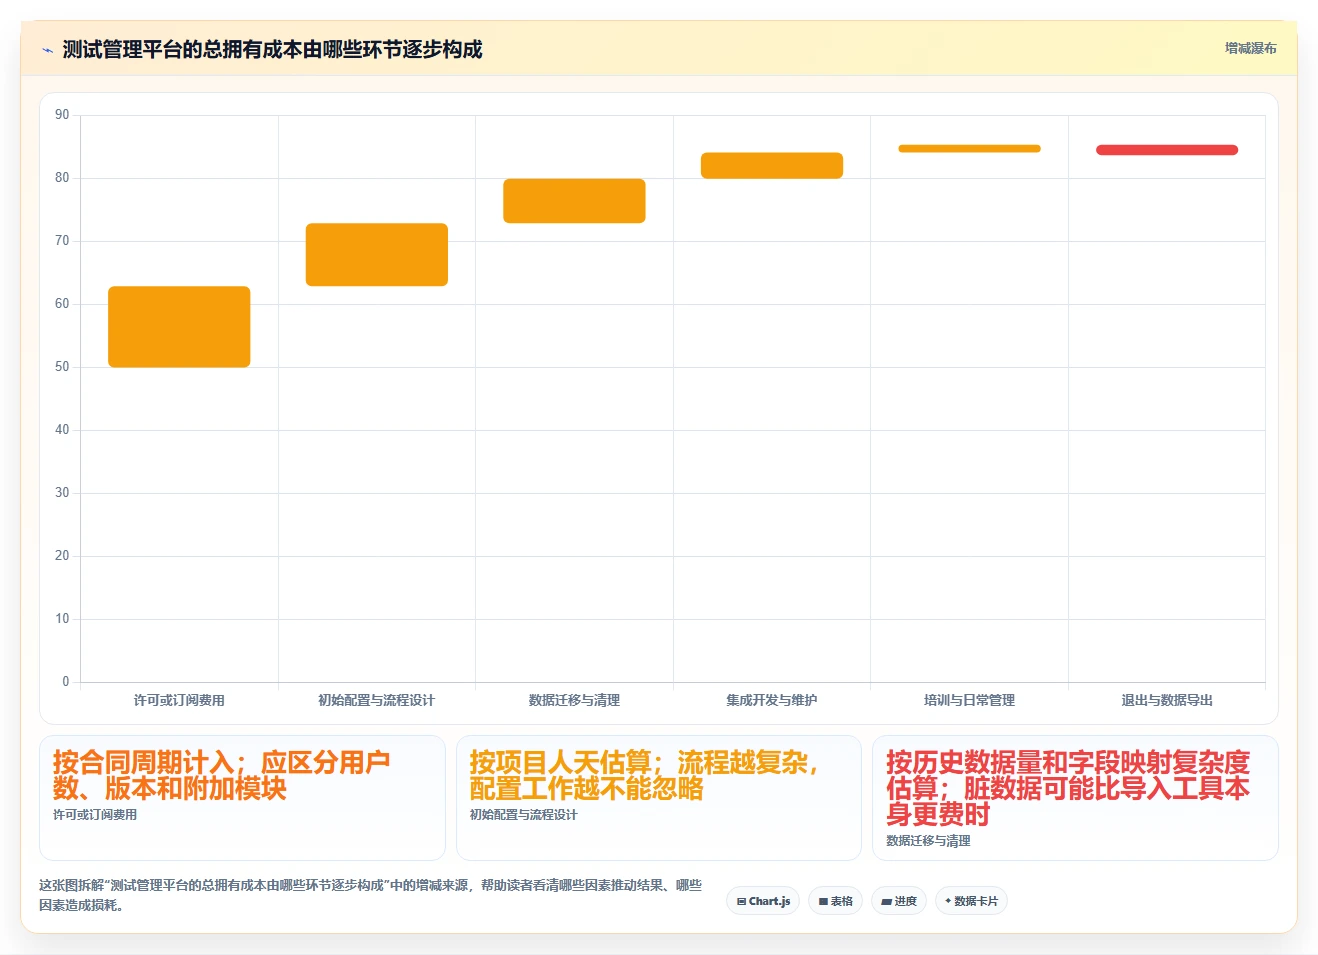Click the y-axis value 50

[x=62, y=367]
